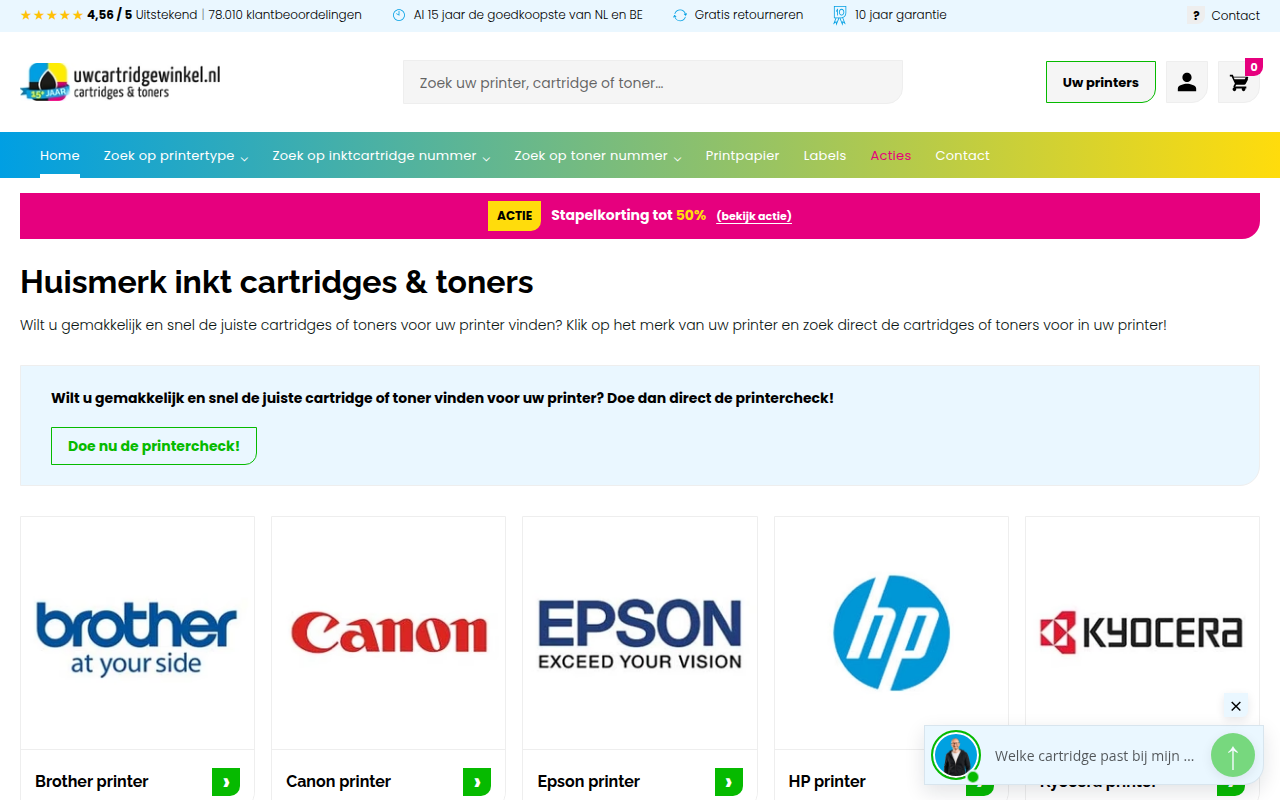Click the 10 jaar garantie badge icon

(839, 15)
